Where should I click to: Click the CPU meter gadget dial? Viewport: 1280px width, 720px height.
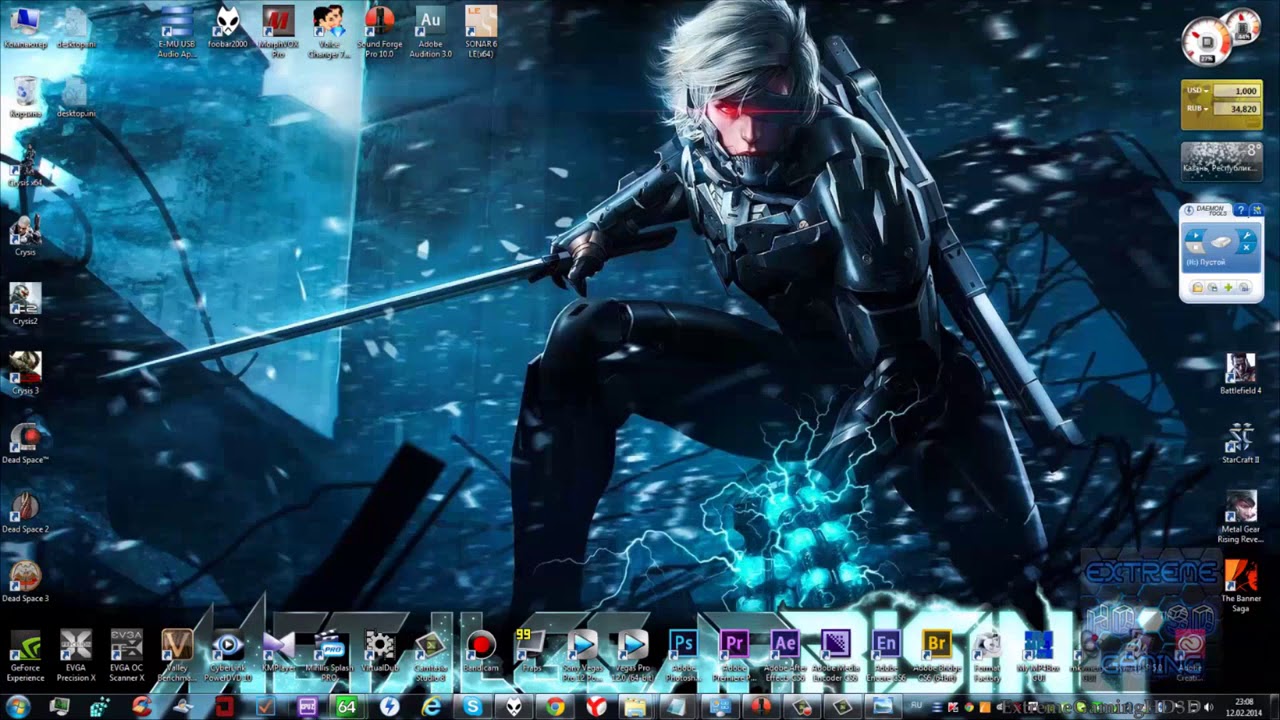tap(1207, 42)
